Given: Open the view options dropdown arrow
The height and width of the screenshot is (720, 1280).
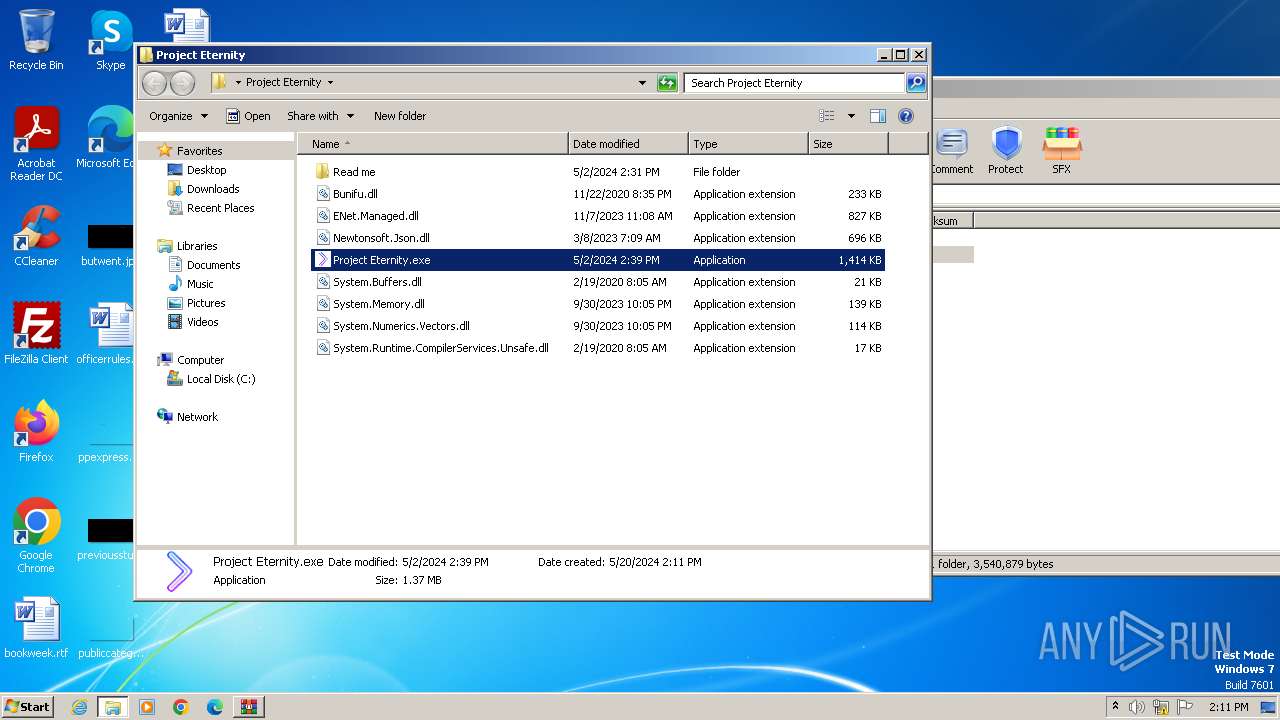Looking at the screenshot, I should click(851, 116).
